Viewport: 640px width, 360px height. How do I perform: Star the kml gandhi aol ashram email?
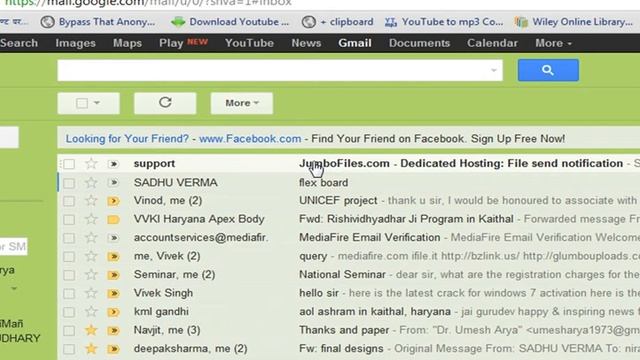coord(91,312)
